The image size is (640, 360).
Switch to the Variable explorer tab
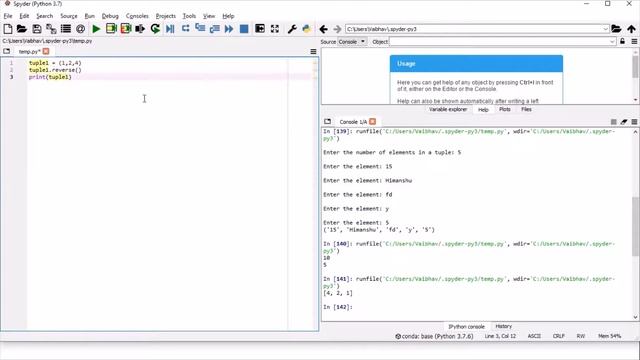click(x=448, y=109)
